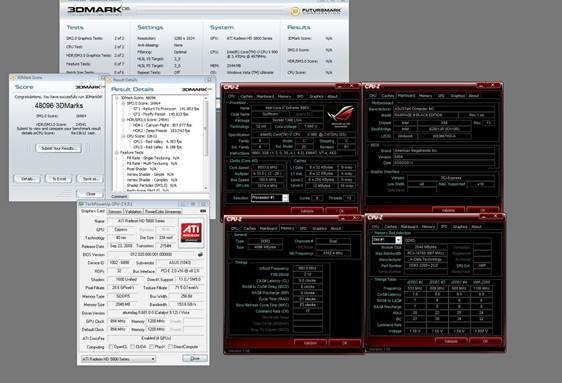This screenshot has height=383, width=562.
Task: Click the Save as button in Score window
Action: tap(90, 179)
